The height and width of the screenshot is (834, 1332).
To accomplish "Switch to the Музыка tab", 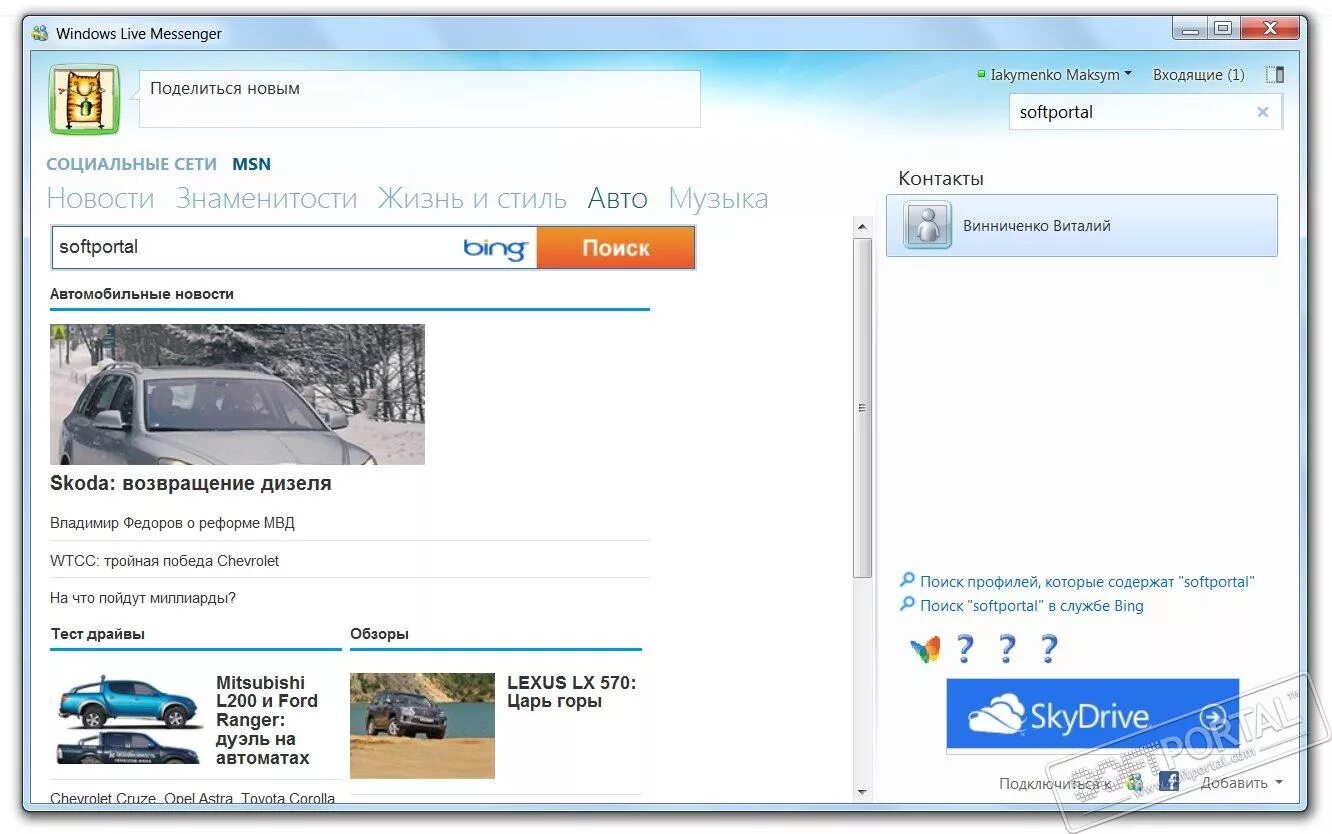I will click(x=718, y=197).
